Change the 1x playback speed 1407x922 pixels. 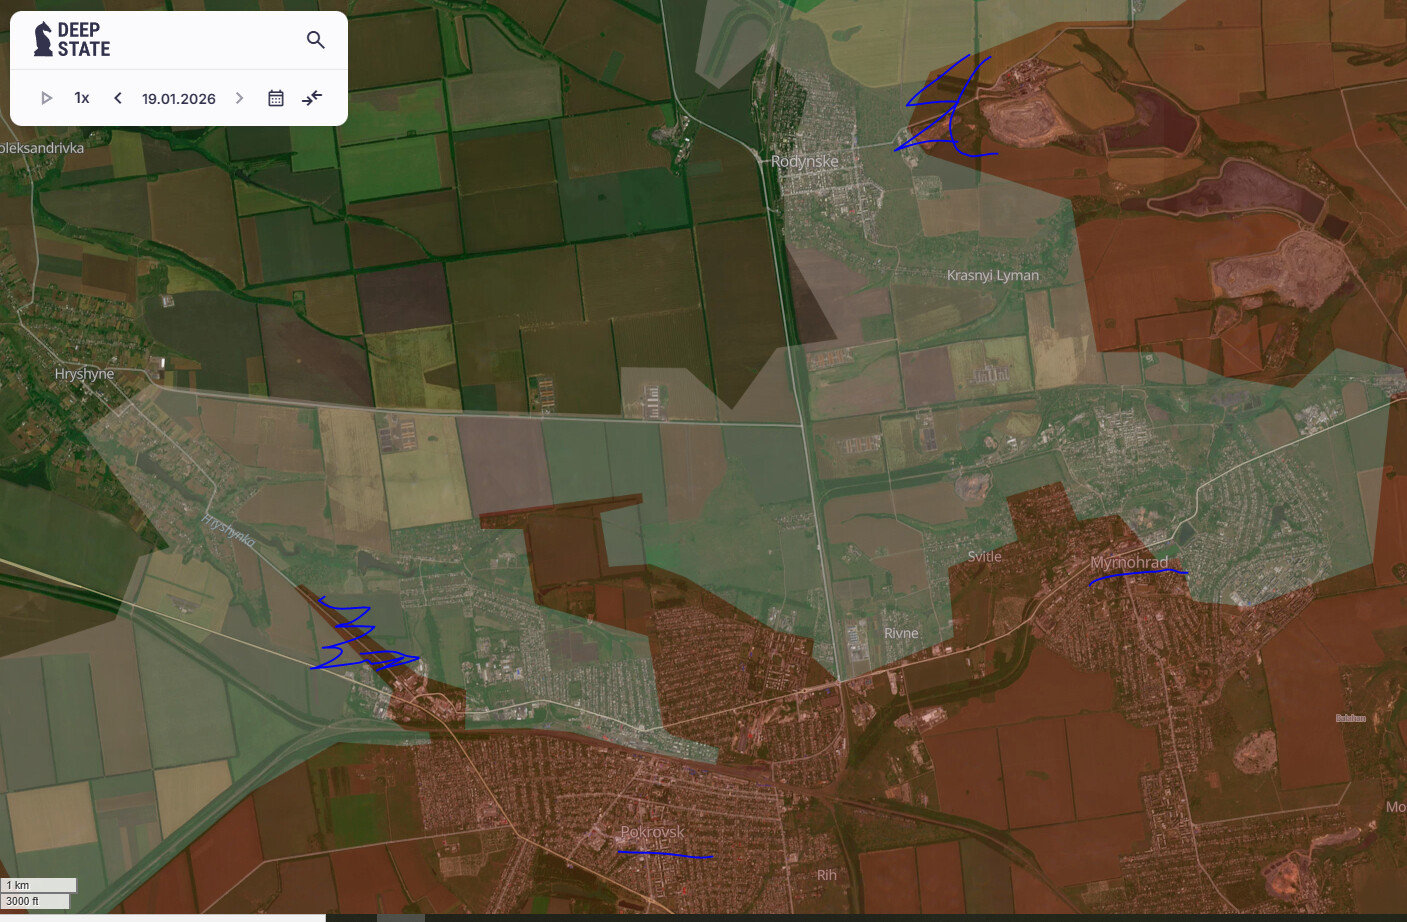(x=82, y=98)
